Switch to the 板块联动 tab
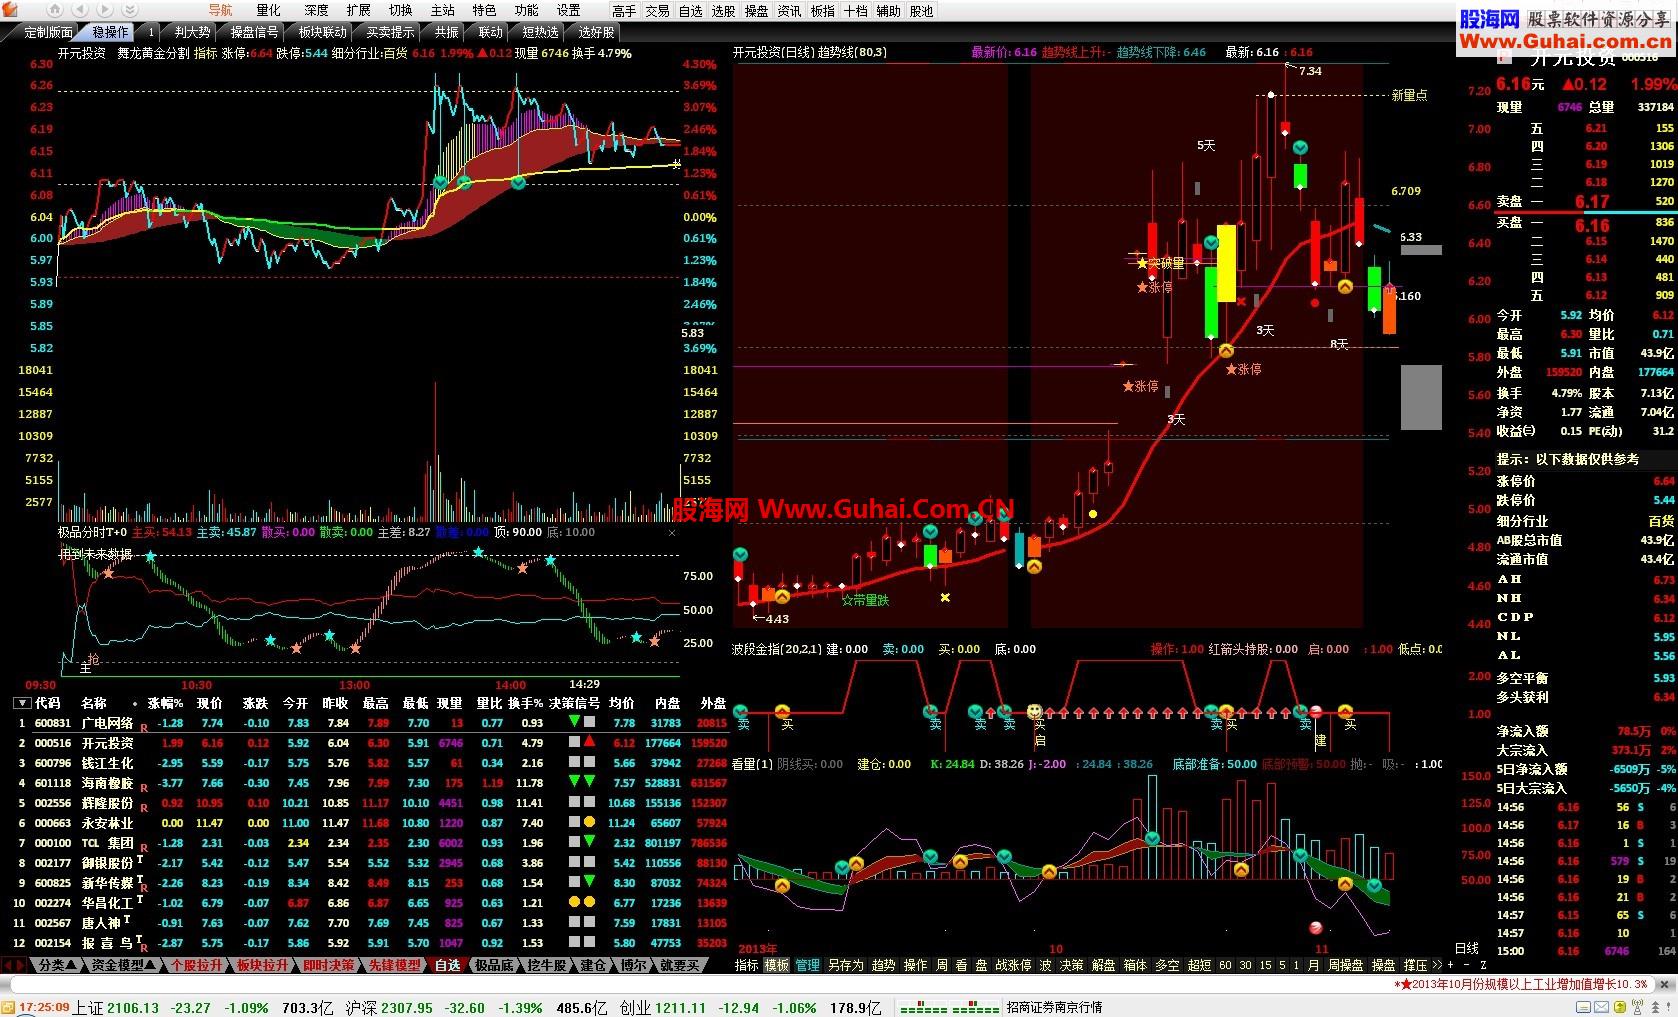This screenshot has height=1017, width=1678. coord(322,32)
